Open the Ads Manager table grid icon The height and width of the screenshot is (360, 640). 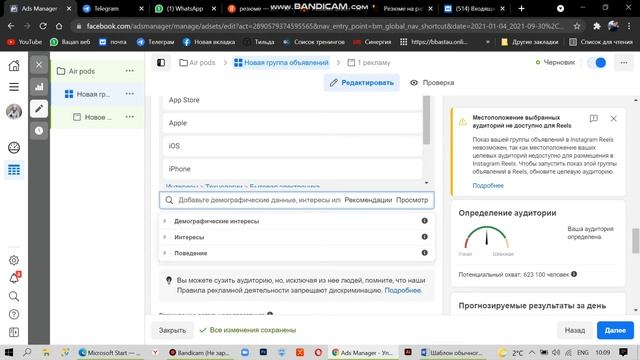pos(14,170)
